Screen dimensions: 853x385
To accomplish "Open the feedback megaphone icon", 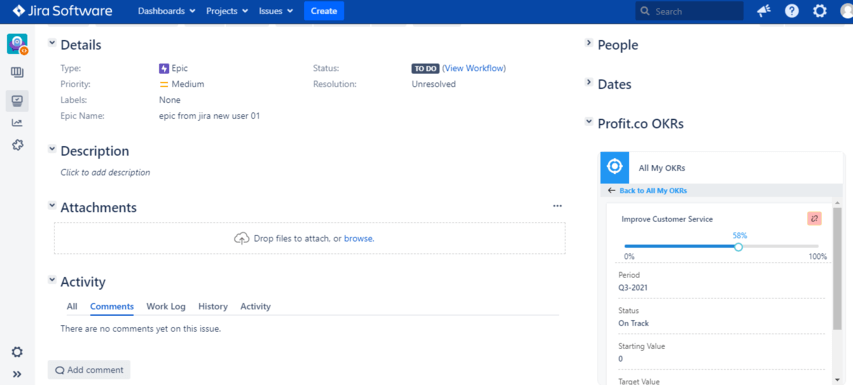I will tap(764, 11).
